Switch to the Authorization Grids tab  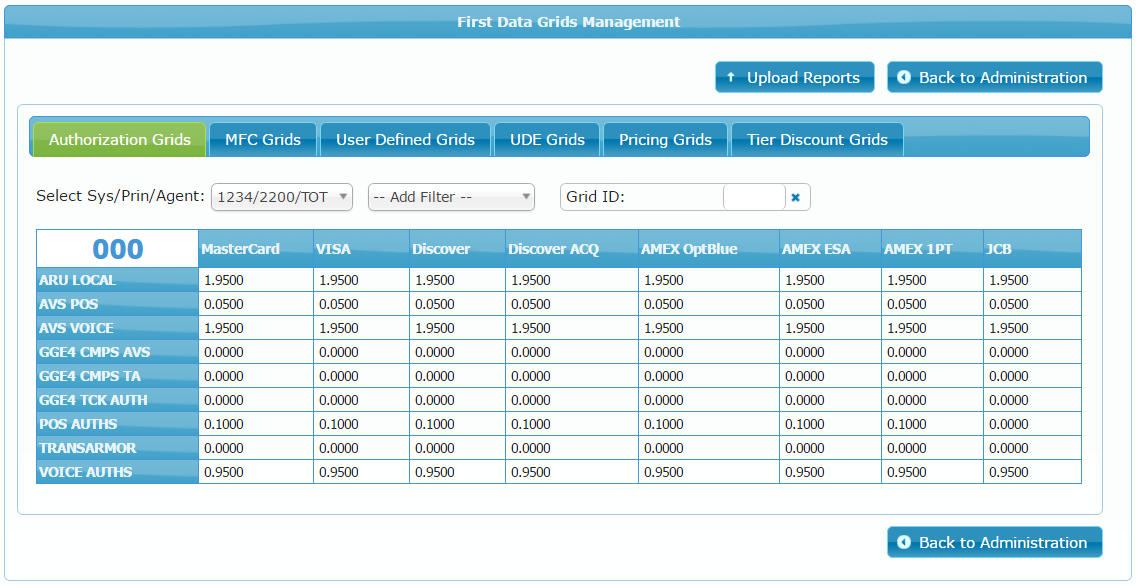click(x=120, y=139)
